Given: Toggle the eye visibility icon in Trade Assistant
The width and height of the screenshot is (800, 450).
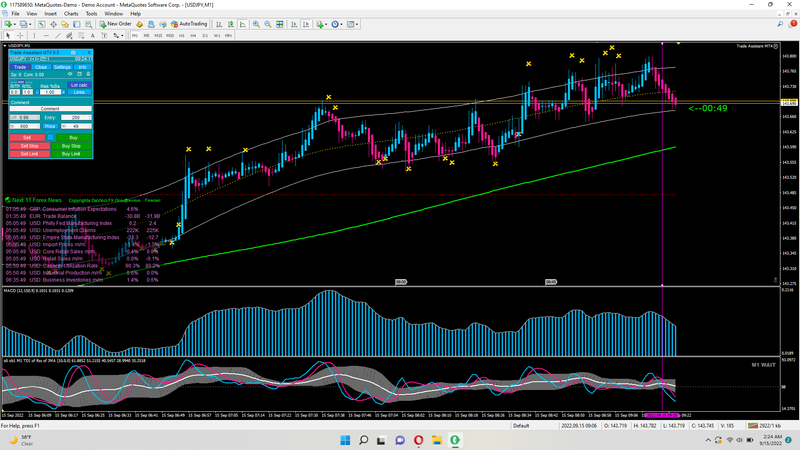Looking at the screenshot, I should coord(70,74).
